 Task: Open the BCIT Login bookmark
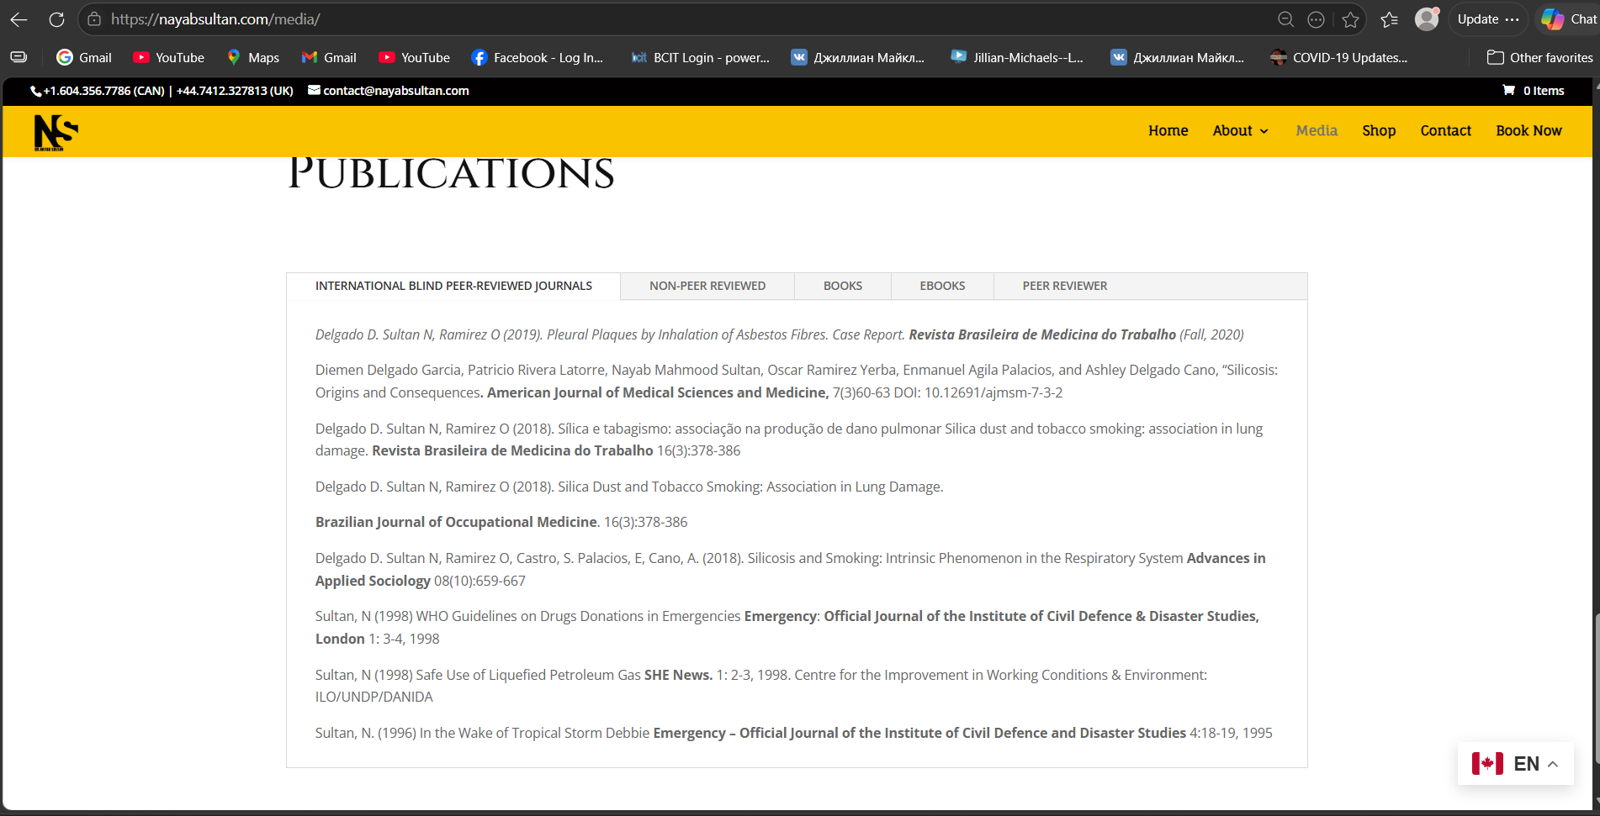[x=700, y=57]
